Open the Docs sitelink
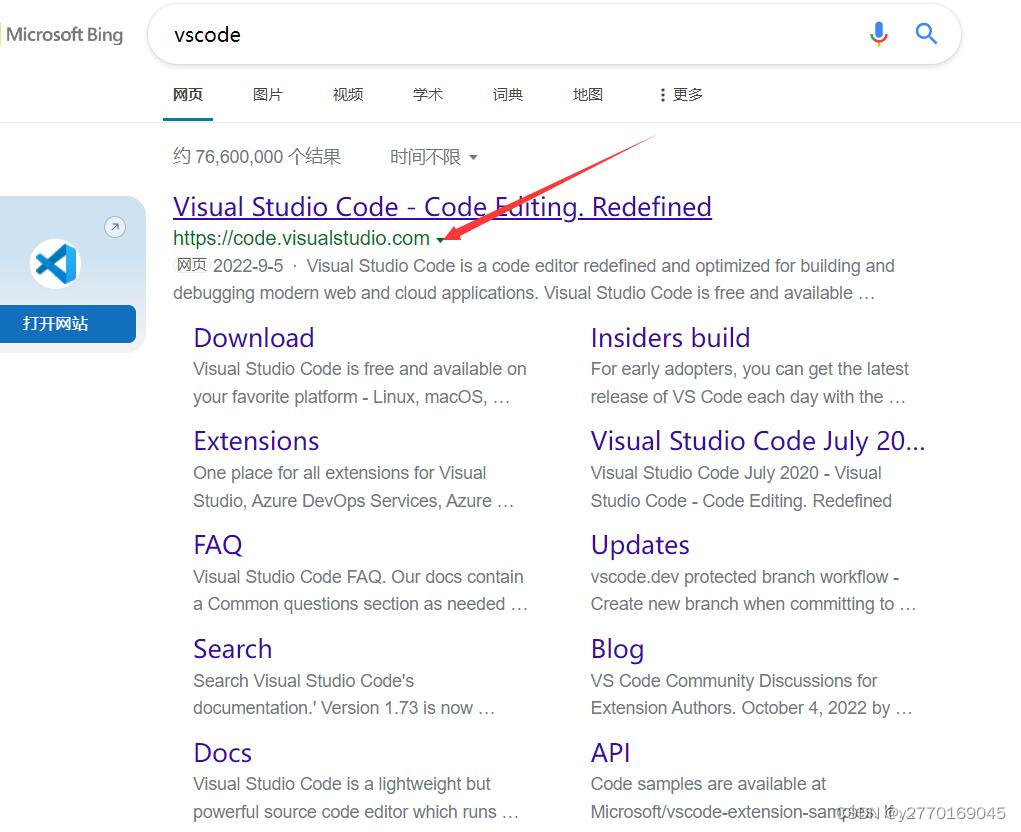Viewport: 1021px width, 832px height. click(x=223, y=753)
